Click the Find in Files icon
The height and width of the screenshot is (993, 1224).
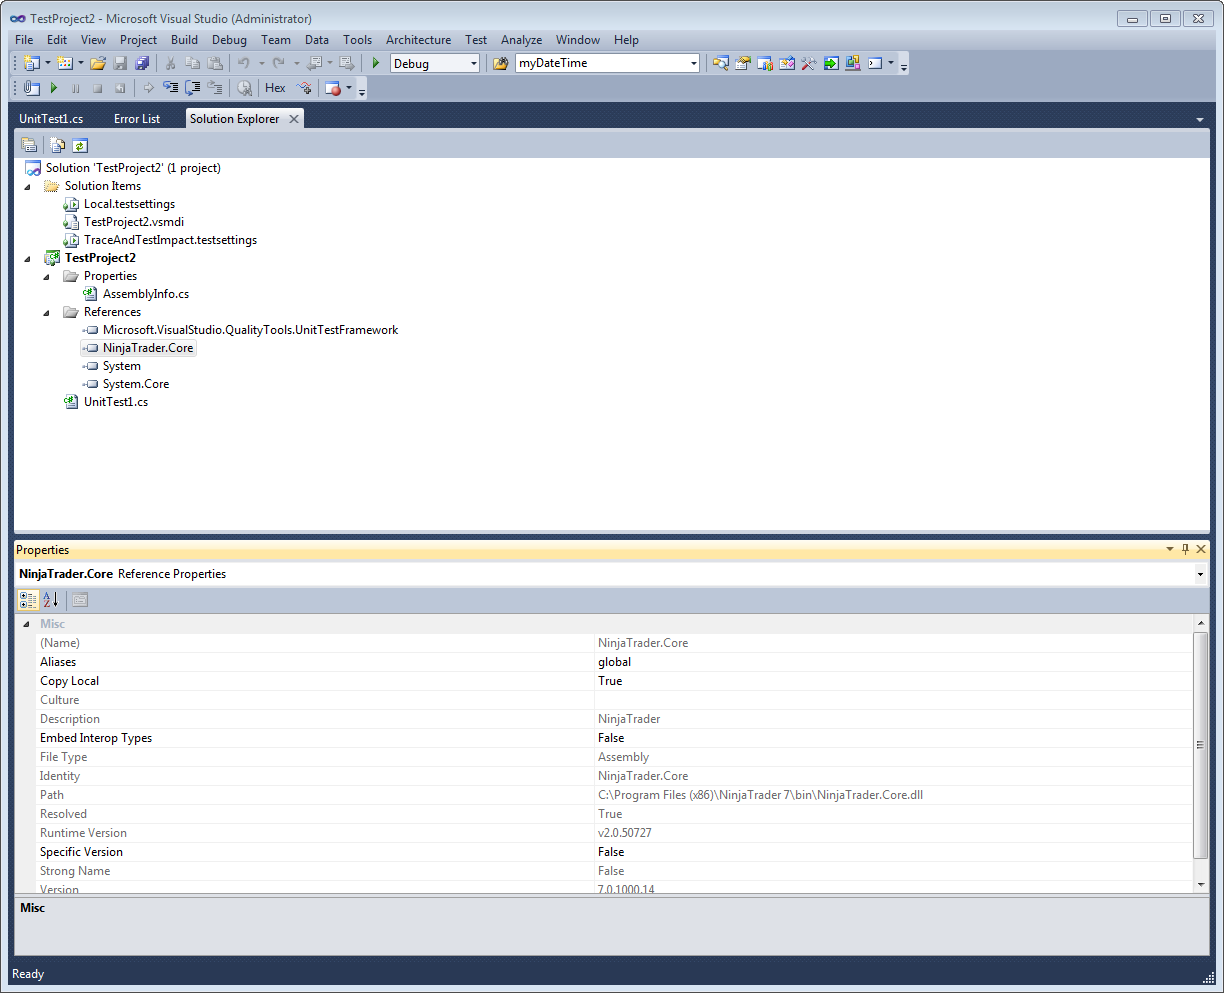tap(502, 63)
